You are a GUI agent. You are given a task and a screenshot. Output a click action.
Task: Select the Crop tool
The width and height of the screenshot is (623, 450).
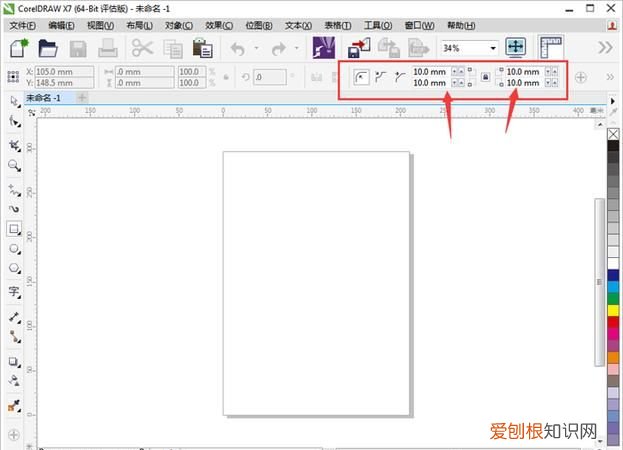[15, 145]
